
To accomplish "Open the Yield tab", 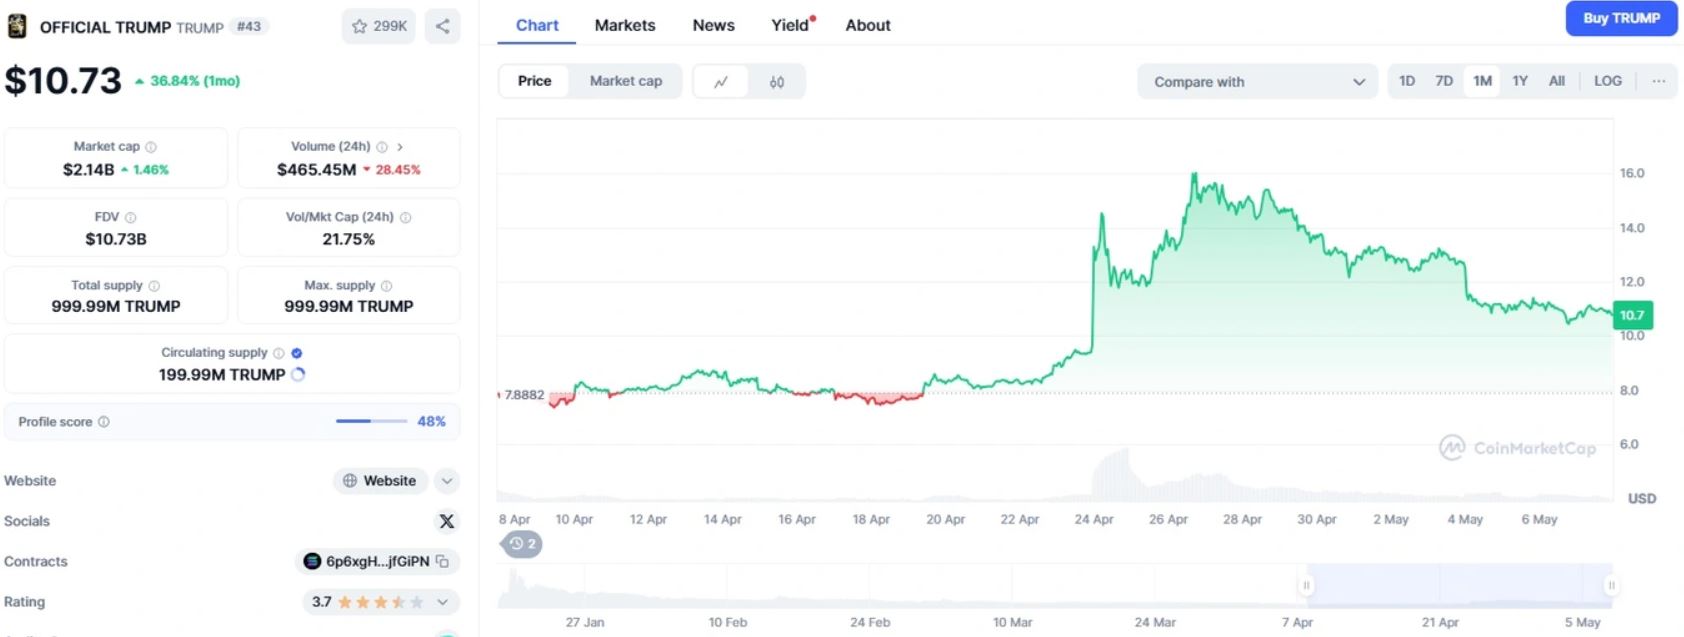I will point(792,25).
